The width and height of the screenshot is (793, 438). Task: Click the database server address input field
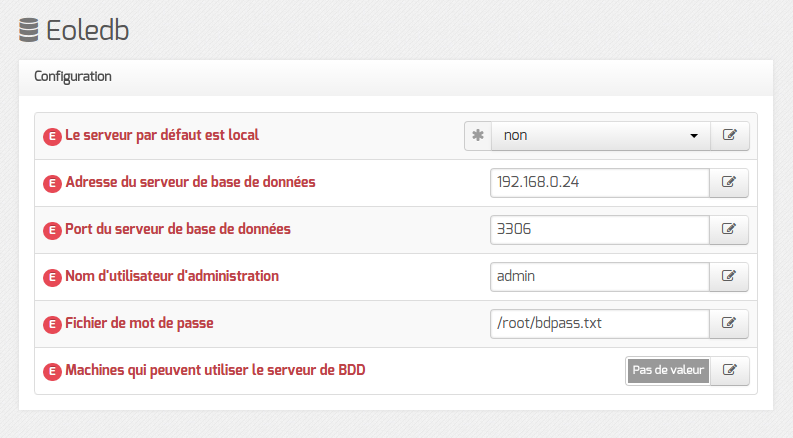coord(600,183)
